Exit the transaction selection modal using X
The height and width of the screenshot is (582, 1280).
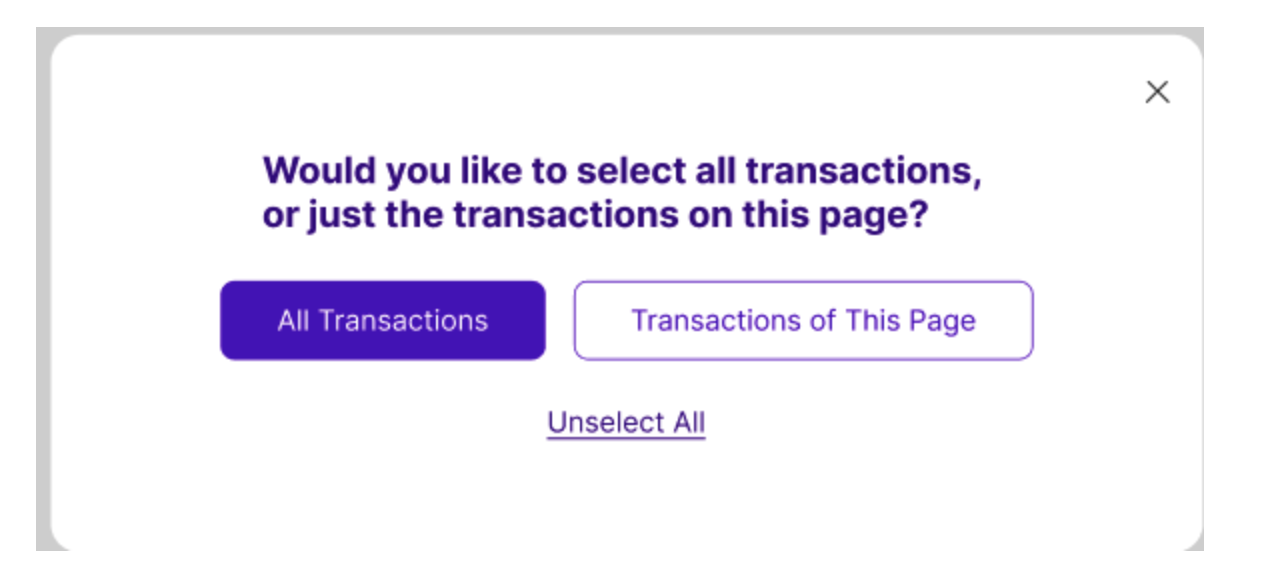tap(1157, 92)
